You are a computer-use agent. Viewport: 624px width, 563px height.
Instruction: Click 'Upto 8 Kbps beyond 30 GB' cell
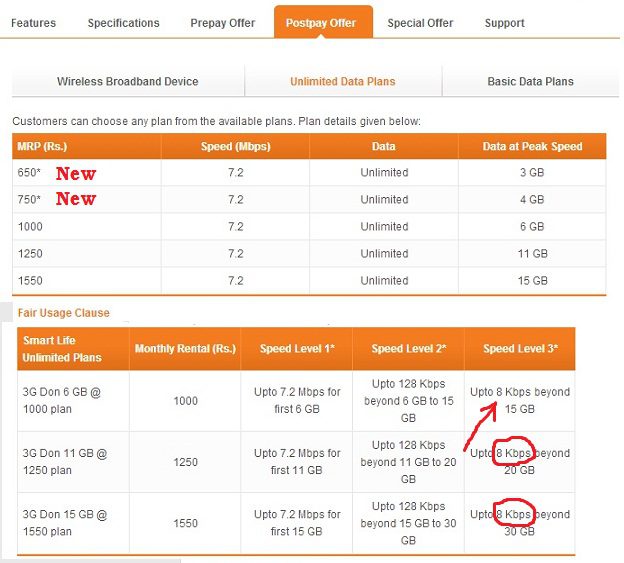coord(520,523)
